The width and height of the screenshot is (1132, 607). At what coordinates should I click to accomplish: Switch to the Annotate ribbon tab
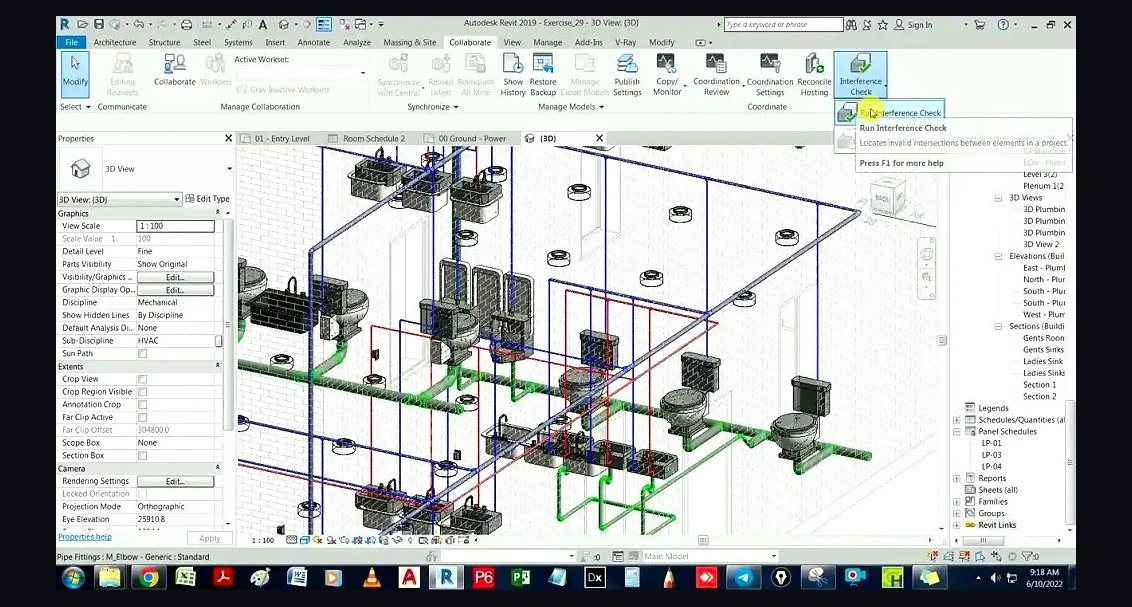click(313, 43)
